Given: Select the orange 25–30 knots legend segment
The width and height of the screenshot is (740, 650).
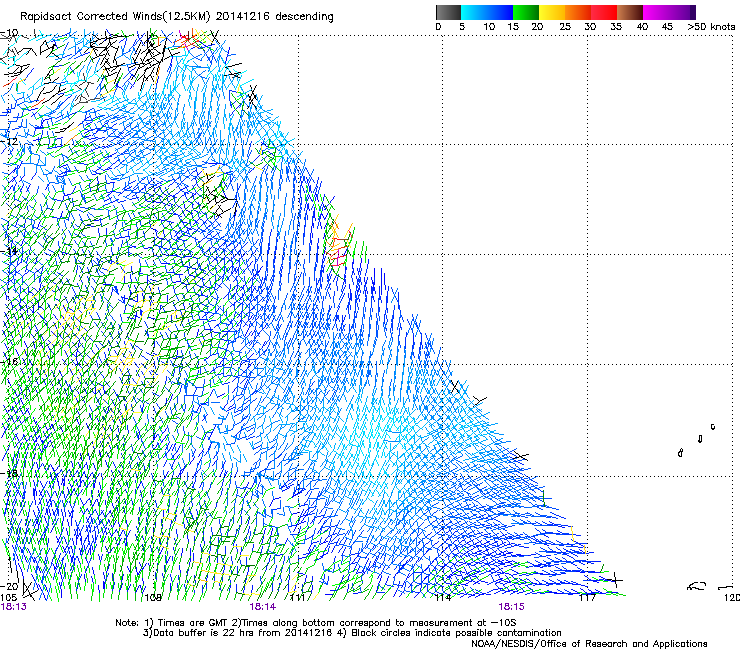Looking at the screenshot, I should (x=578, y=12).
